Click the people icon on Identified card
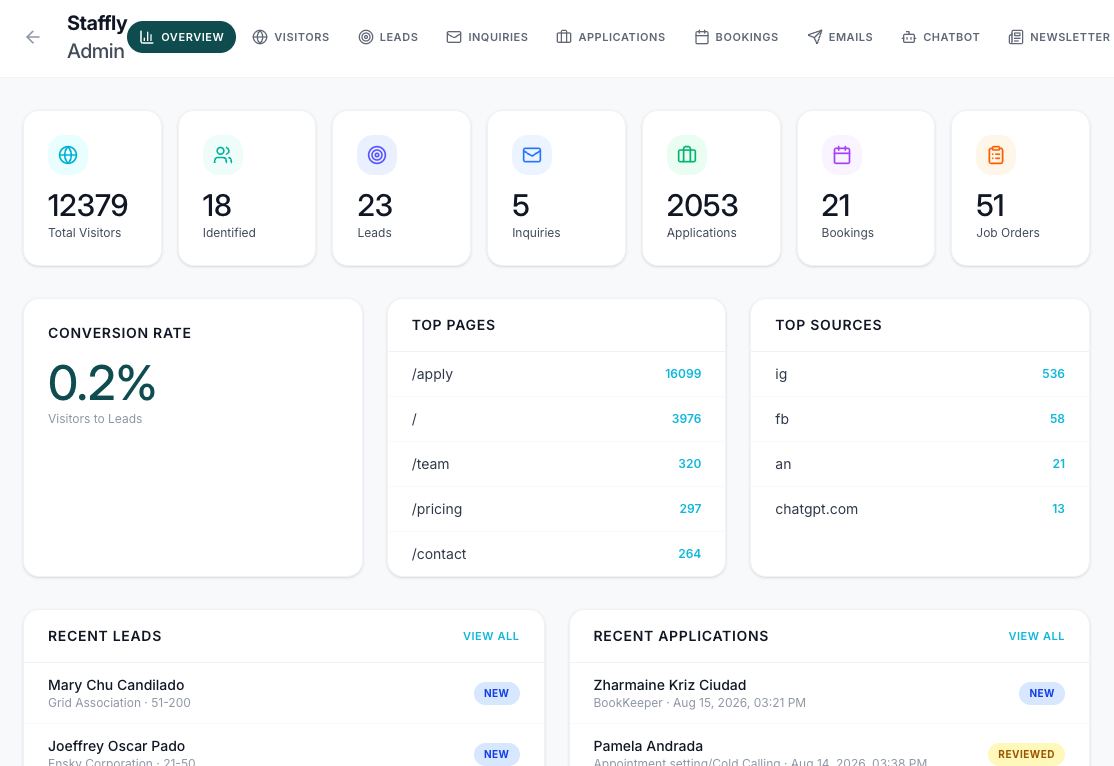Image resolution: width=1114 pixels, height=766 pixels. pos(223,155)
